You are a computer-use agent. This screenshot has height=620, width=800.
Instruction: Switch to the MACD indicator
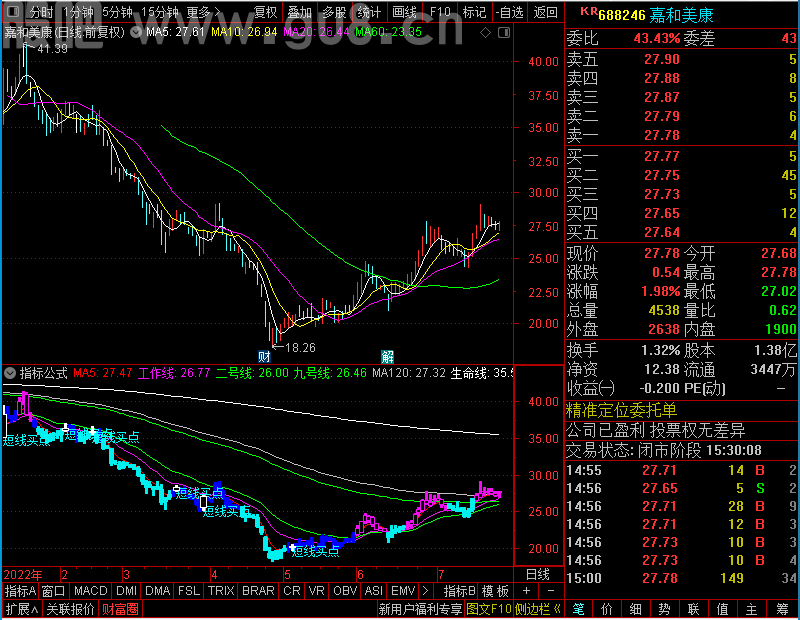pos(90,591)
